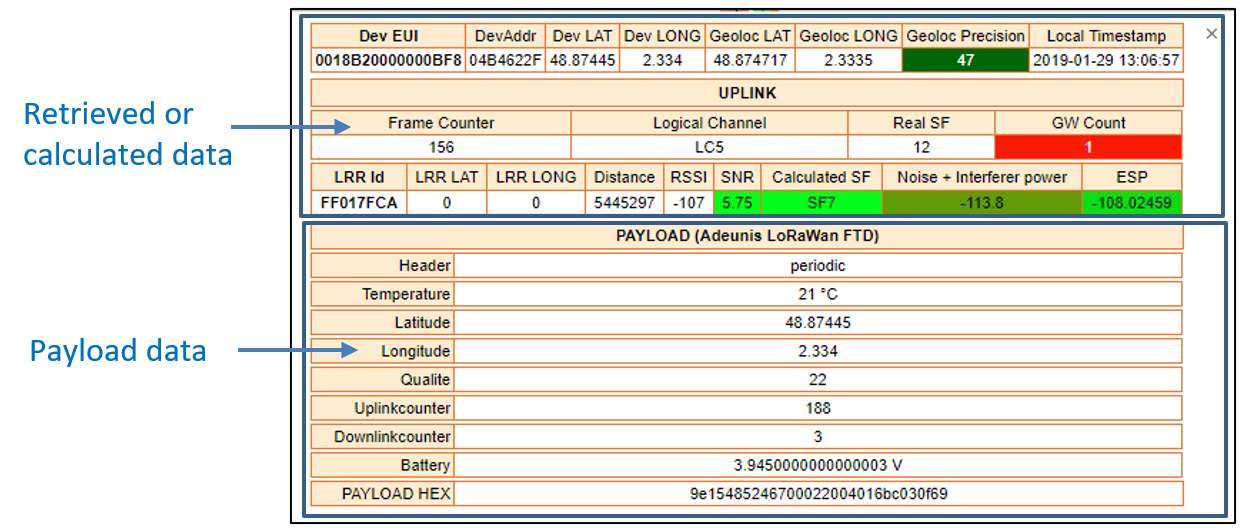Click the Battery voltage value

[817, 465]
